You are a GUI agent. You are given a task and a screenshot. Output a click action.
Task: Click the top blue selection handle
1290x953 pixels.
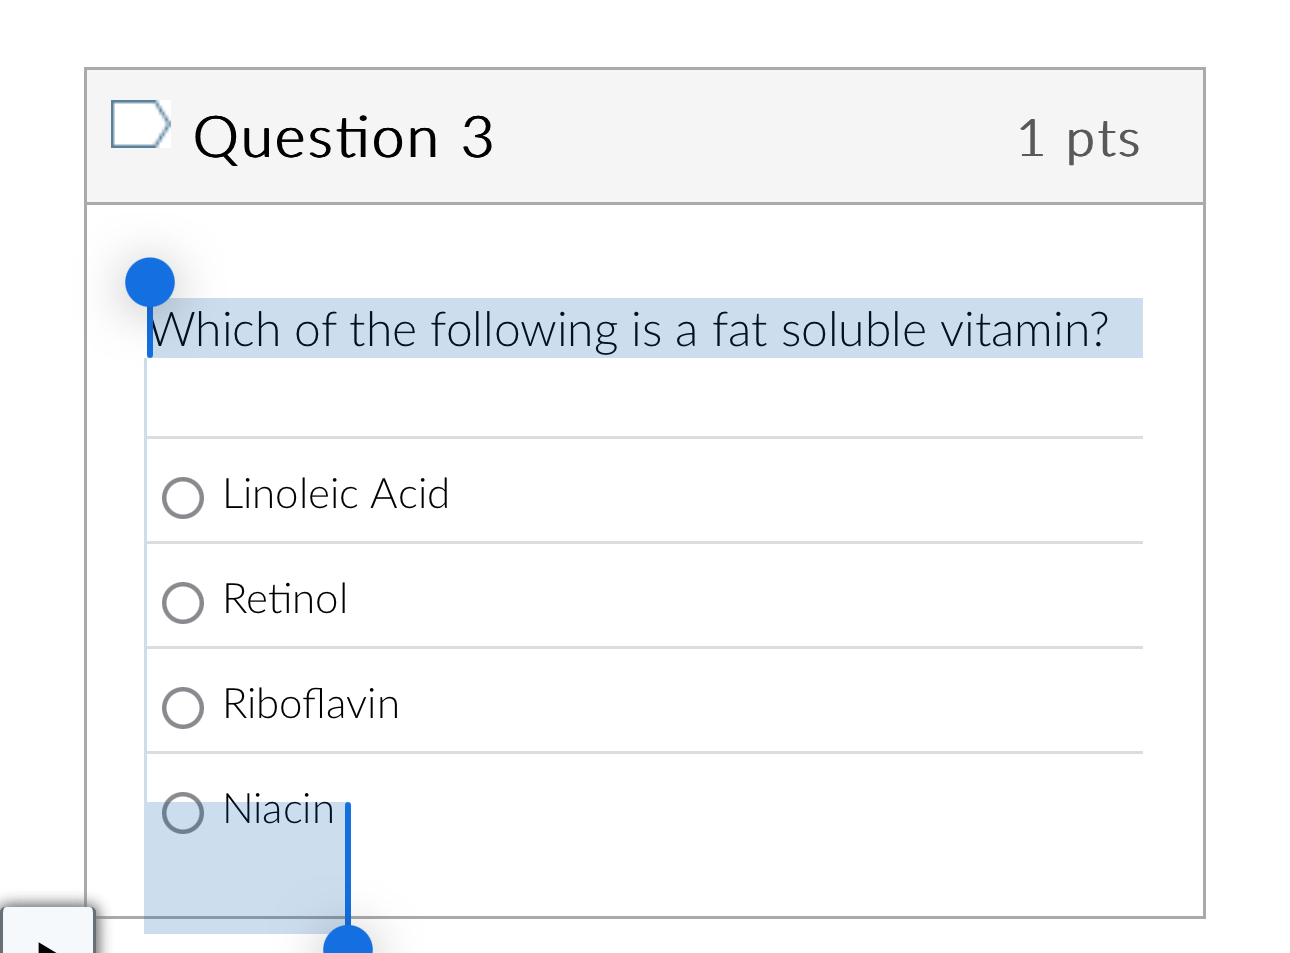150,281
